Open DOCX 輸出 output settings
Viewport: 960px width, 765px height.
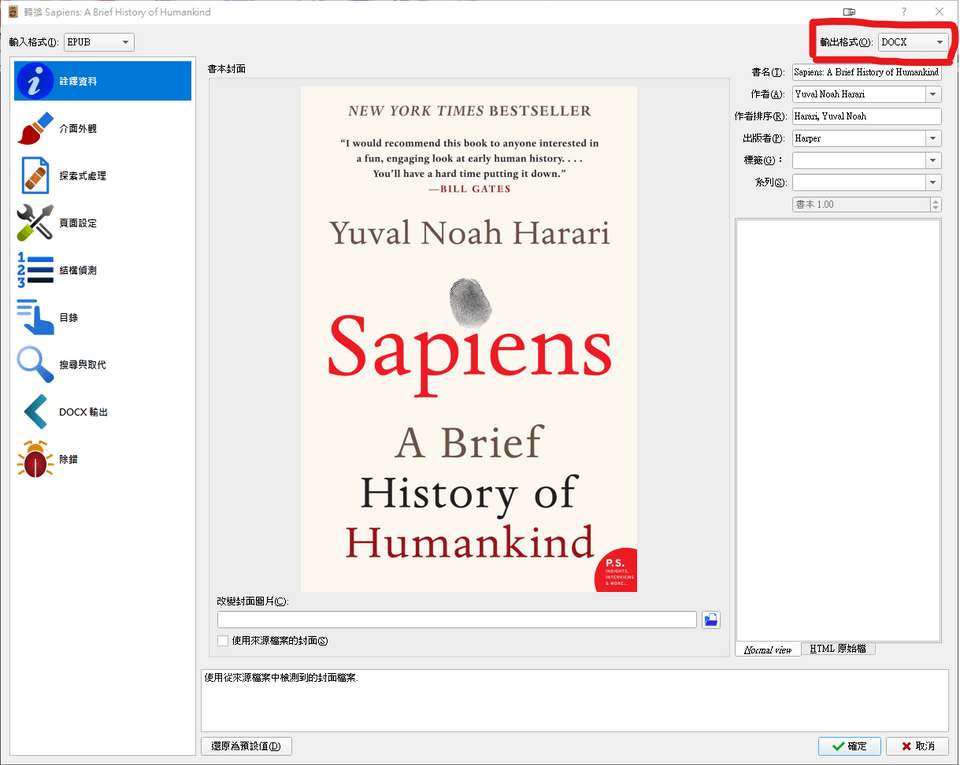(x=36, y=411)
